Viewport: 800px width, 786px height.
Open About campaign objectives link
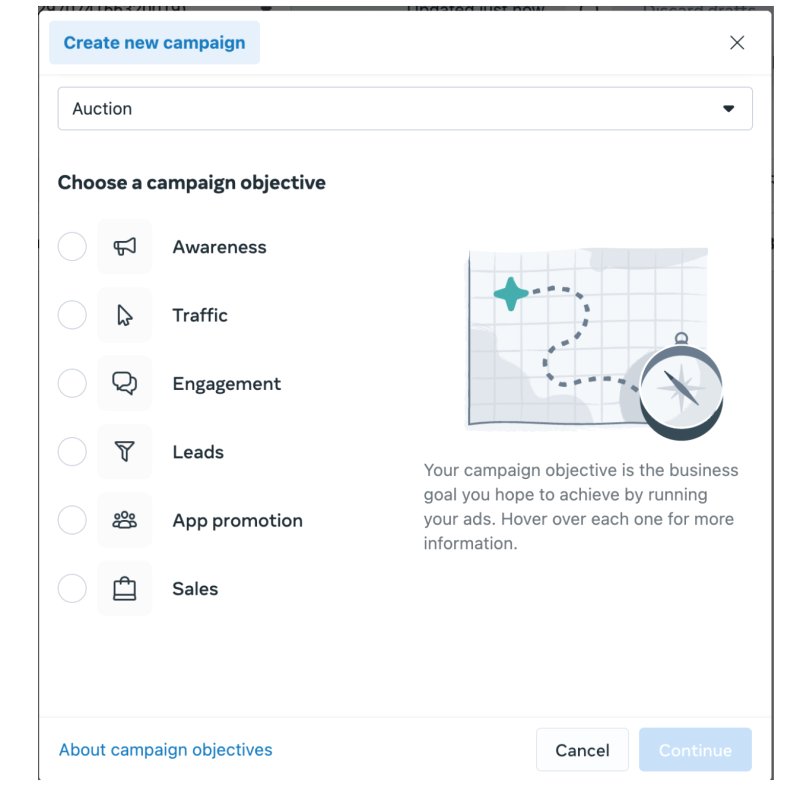(165, 750)
